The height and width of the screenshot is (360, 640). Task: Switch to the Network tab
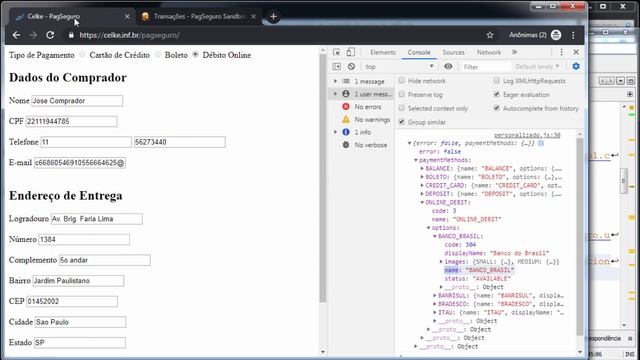(x=489, y=52)
